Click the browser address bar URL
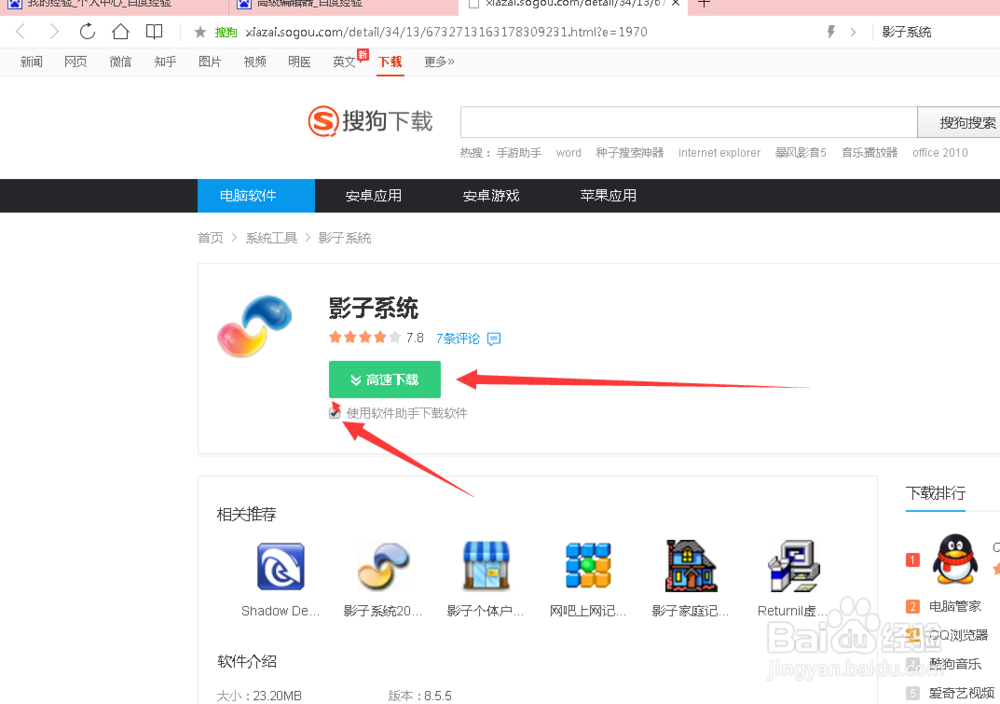Image resolution: width=1000 pixels, height=704 pixels. point(446,32)
